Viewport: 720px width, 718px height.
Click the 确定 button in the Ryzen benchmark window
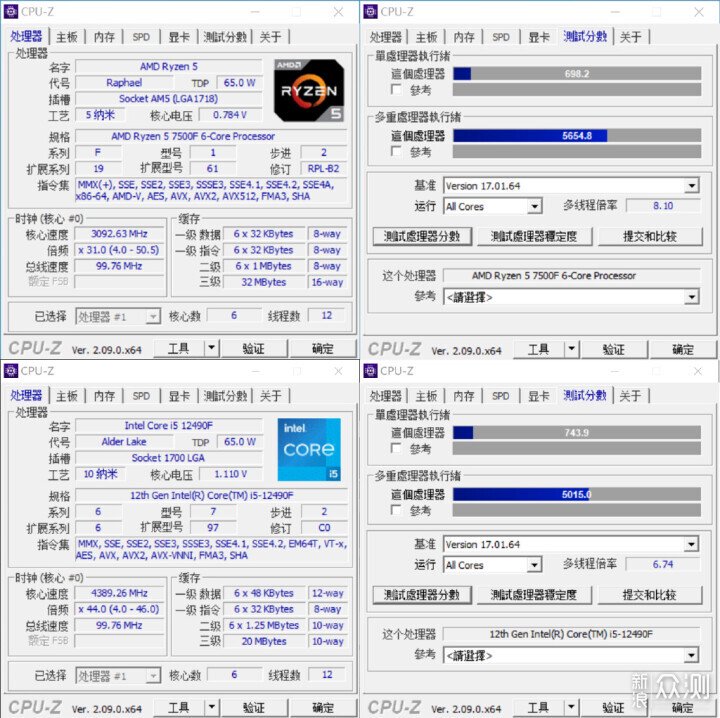point(683,349)
